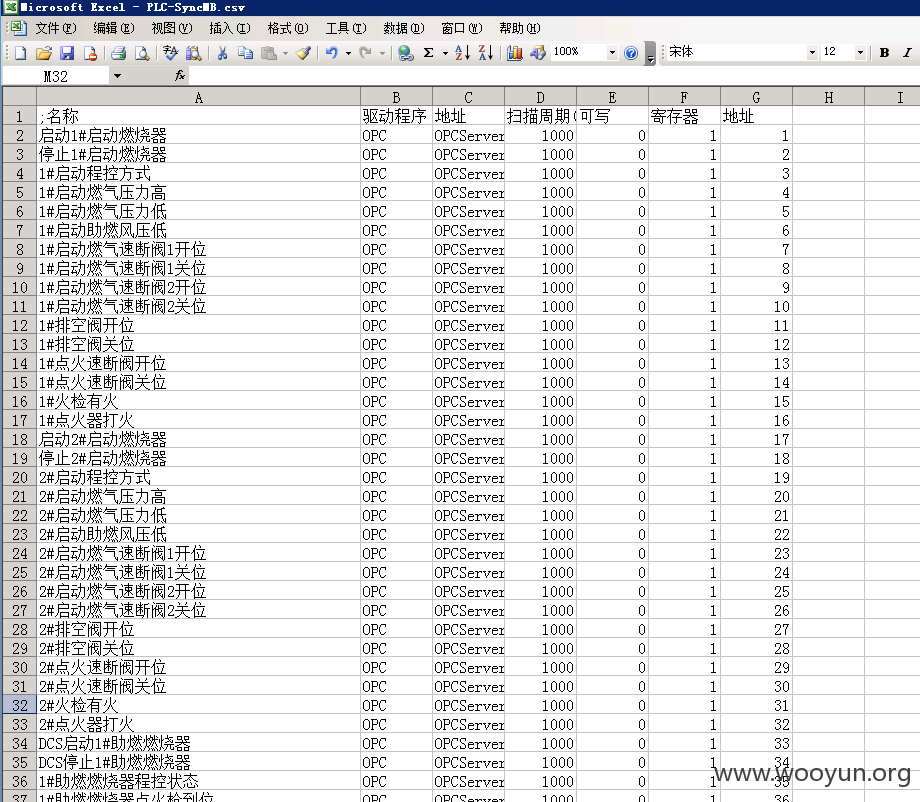Click the Print icon in the toolbar
The width and height of the screenshot is (920, 802).
pos(119,53)
